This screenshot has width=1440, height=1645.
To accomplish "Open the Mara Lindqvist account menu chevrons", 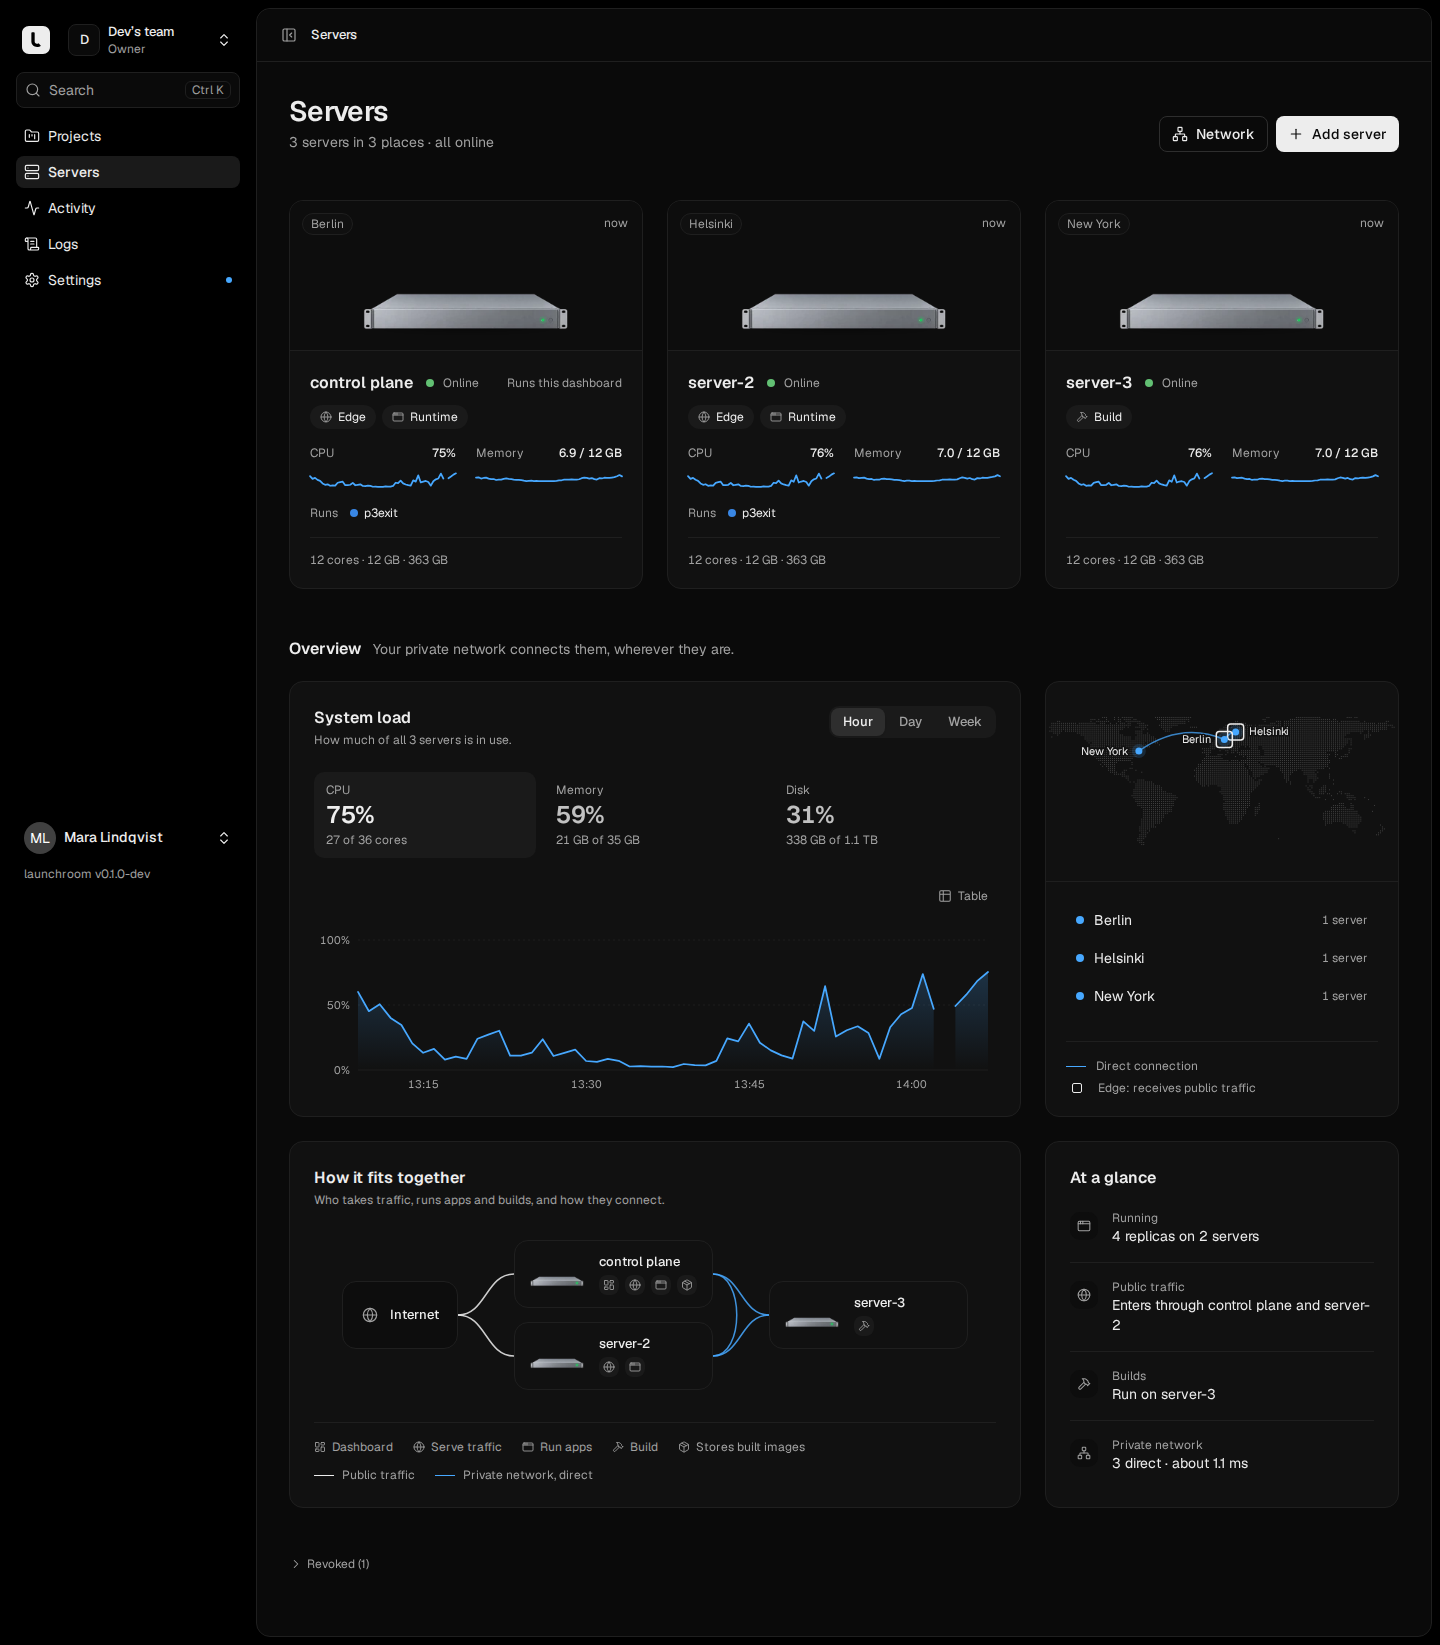I will click(224, 838).
